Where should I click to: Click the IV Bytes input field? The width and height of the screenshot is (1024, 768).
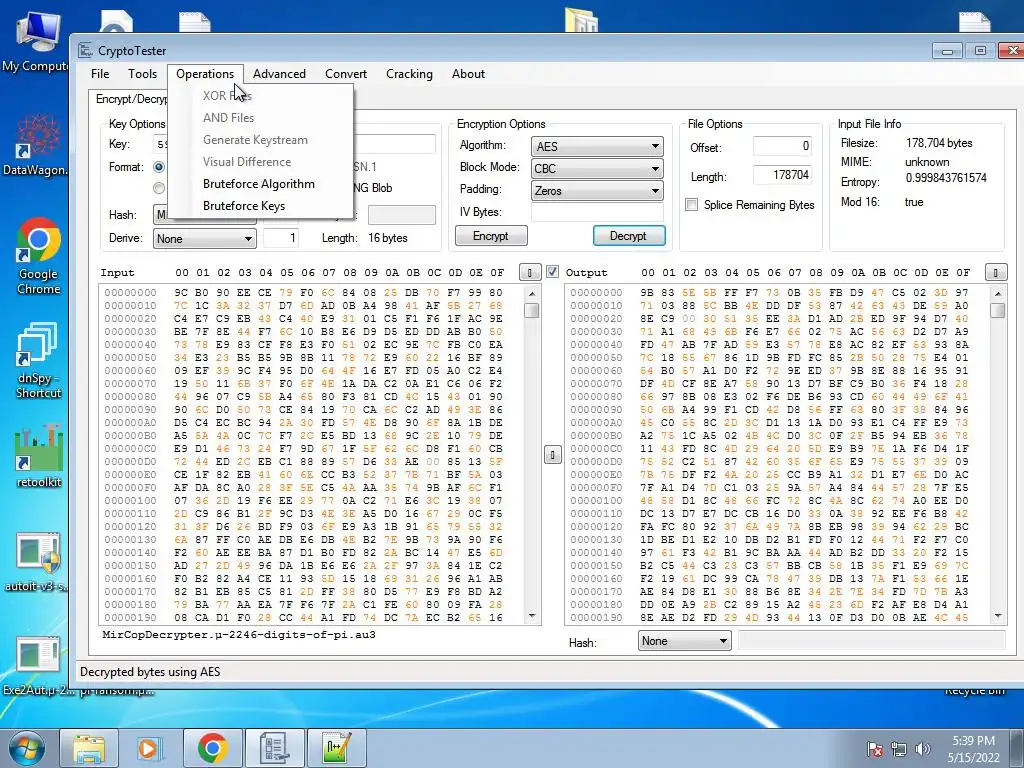[x=597, y=212]
